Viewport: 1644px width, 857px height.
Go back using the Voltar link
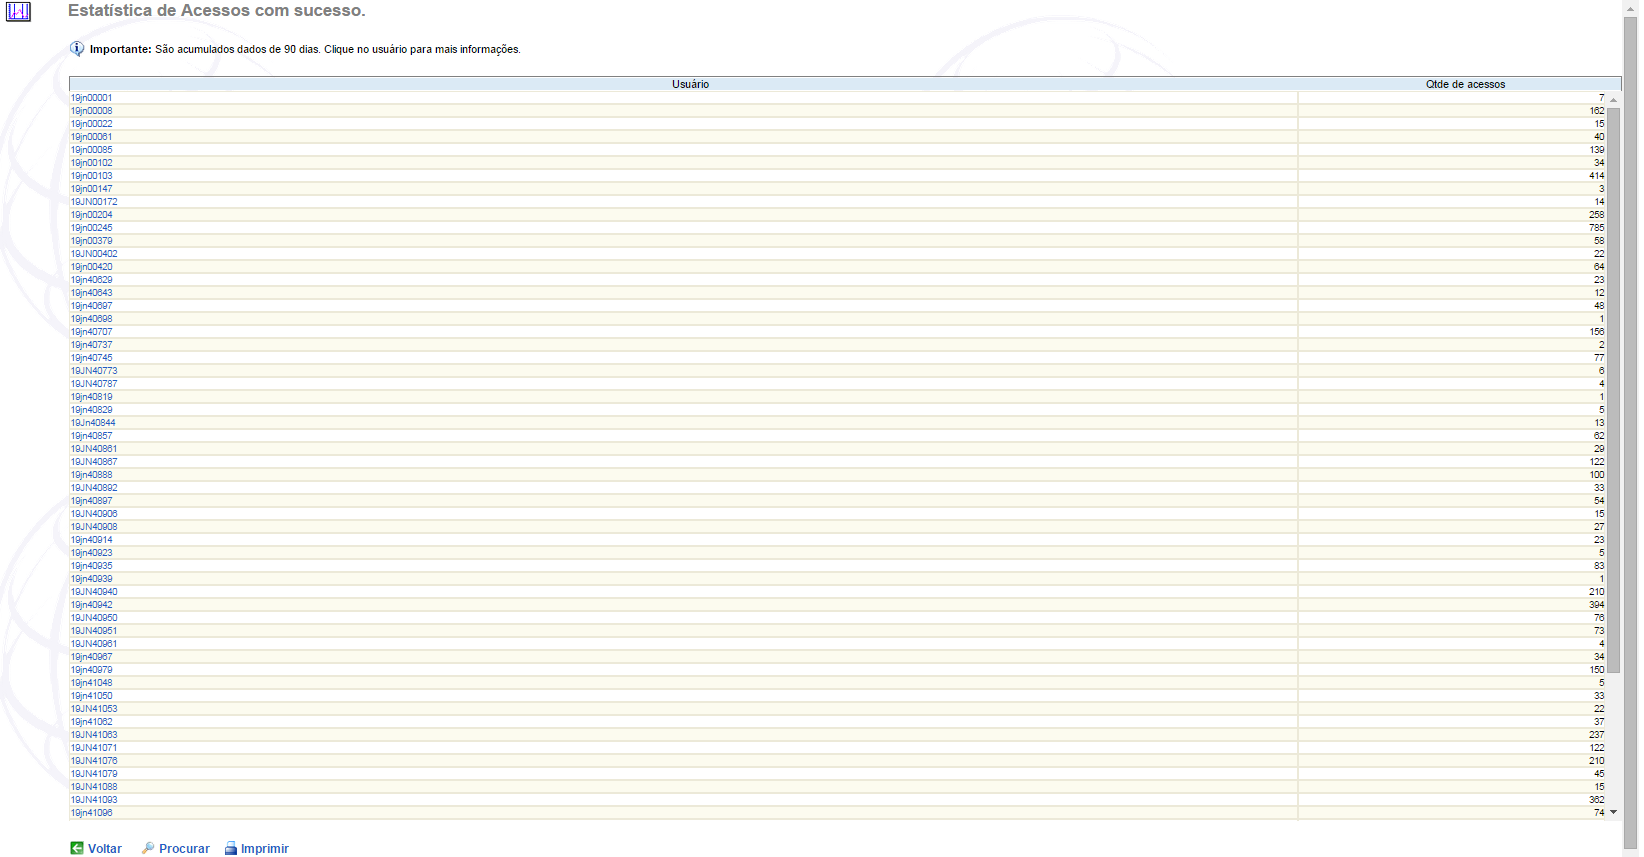pos(105,848)
